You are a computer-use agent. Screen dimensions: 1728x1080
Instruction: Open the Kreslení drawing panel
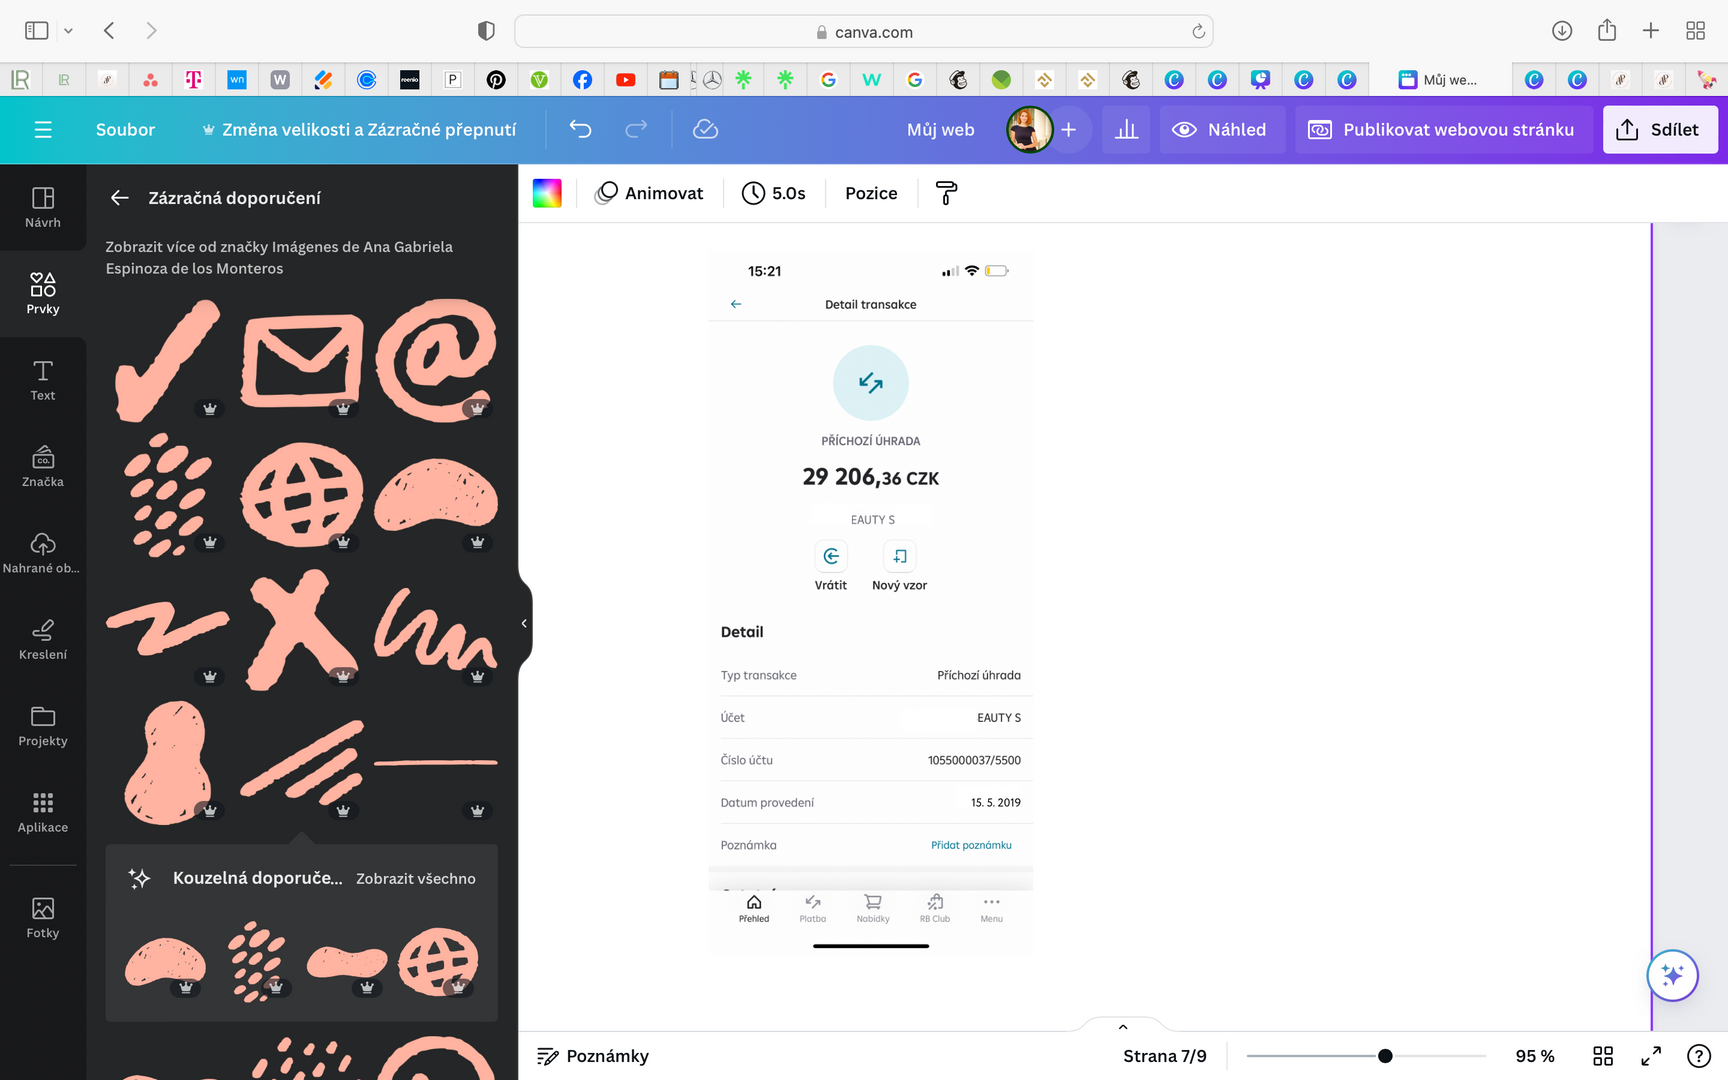[x=43, y=639]
